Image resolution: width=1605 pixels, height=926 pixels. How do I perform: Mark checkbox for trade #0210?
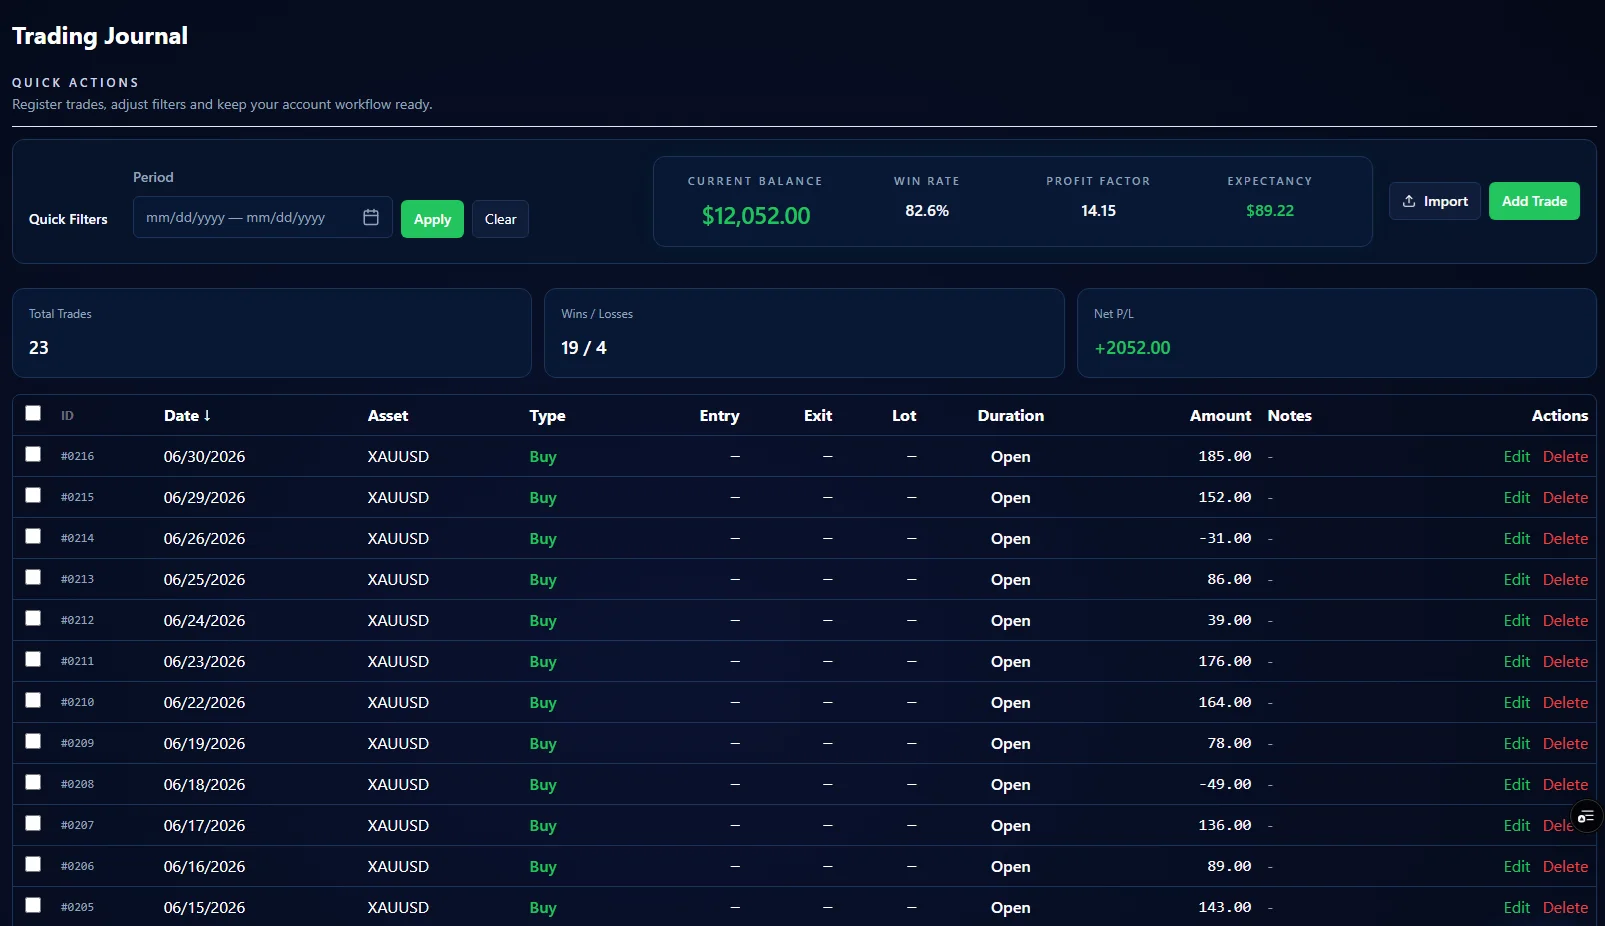tap(33, 700)
